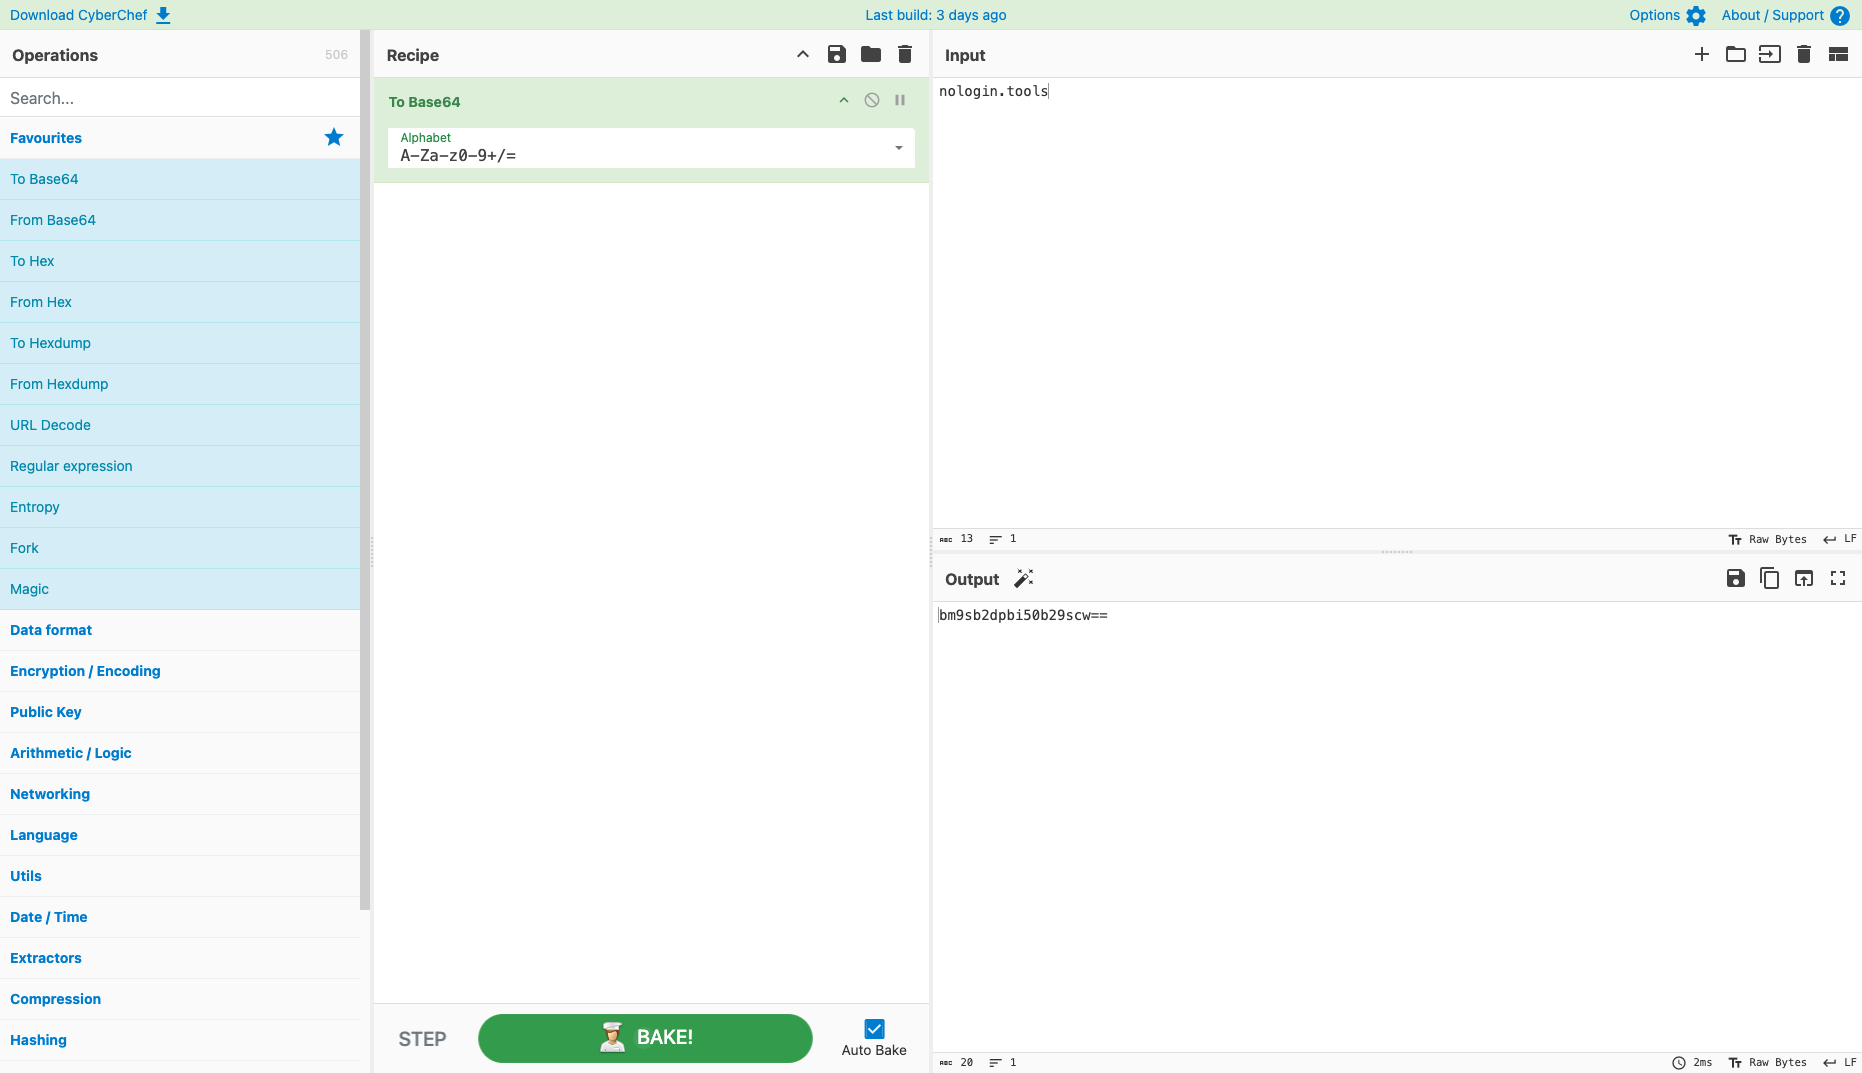1862x1073 pixels.
Task: Open the Options settings
Action: point(1667,15)
